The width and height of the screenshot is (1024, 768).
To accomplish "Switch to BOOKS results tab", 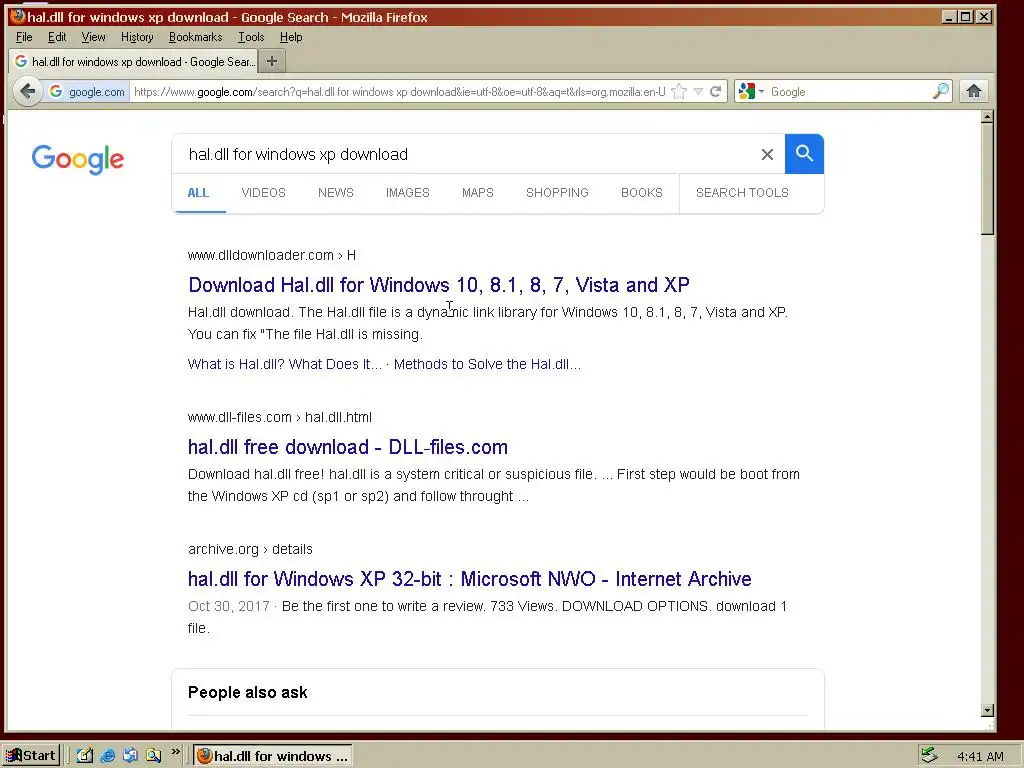I will click(x=641, y=193).
